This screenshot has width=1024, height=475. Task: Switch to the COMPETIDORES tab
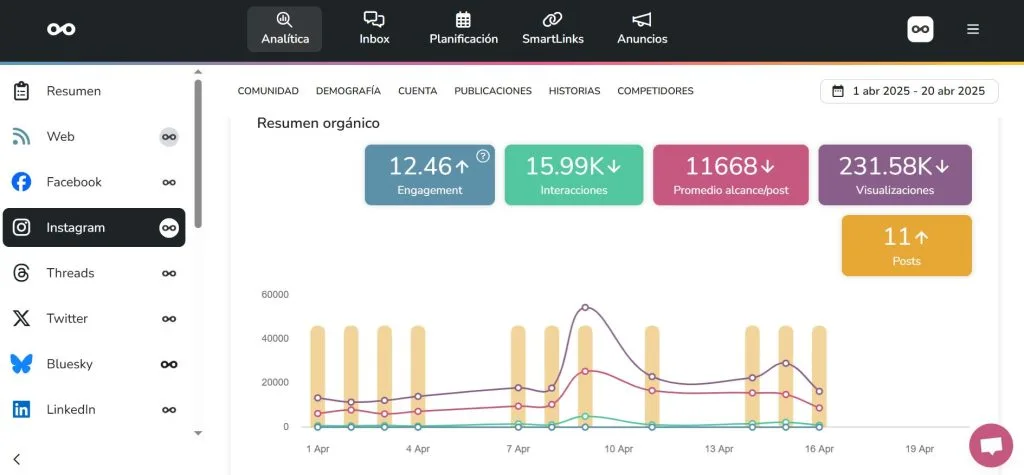click(x=655, y=91)
